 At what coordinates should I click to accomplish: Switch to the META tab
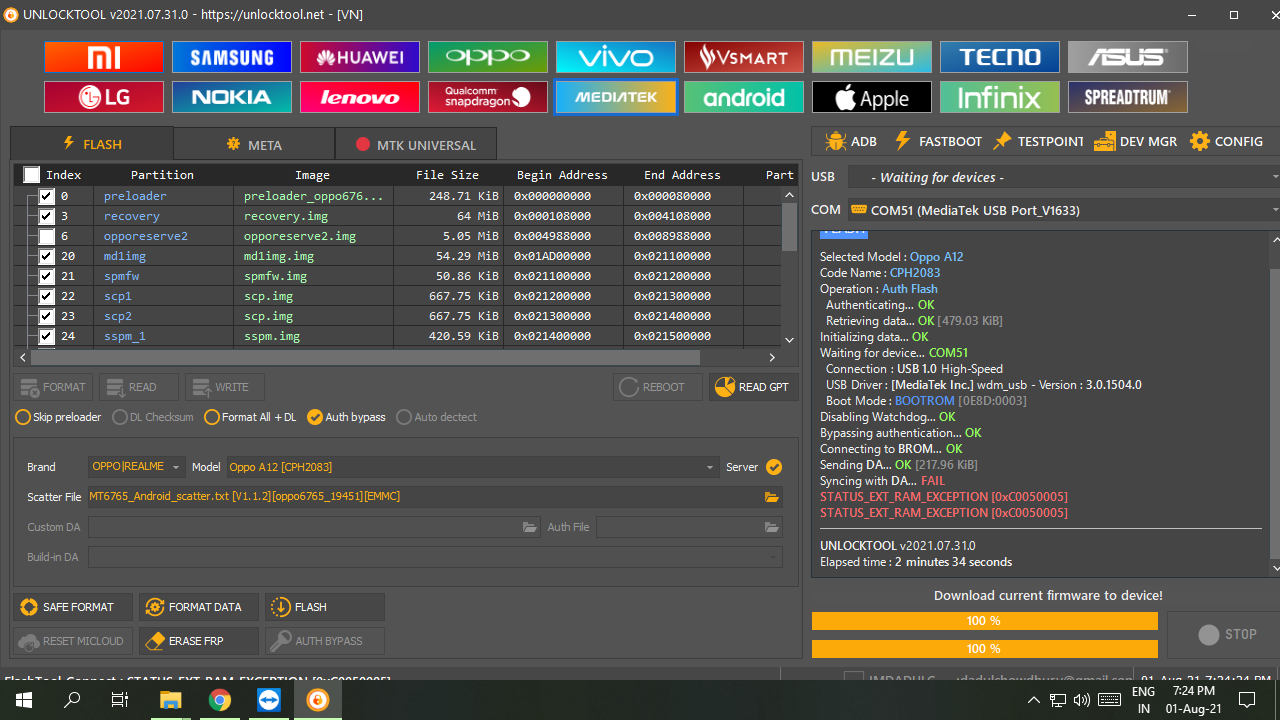click(x=254, y=144)
